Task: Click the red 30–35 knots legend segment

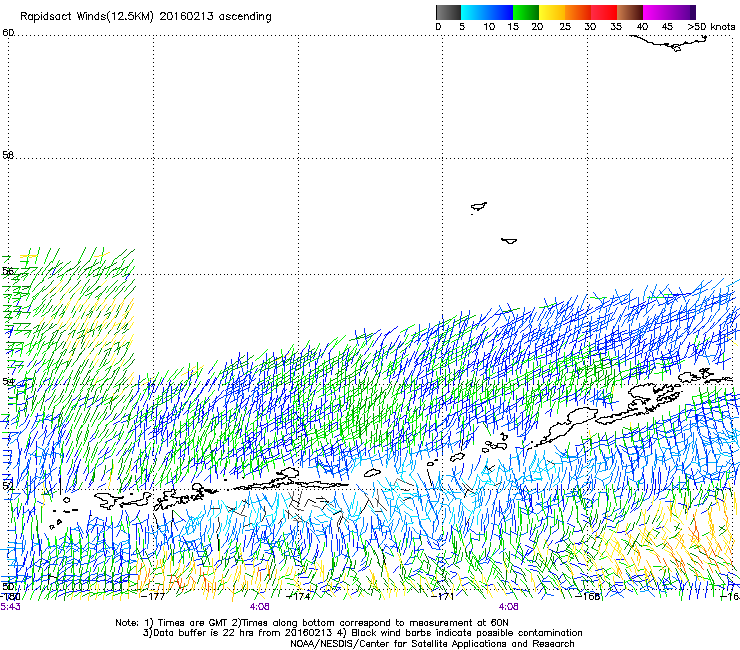Action: [604, 12]
